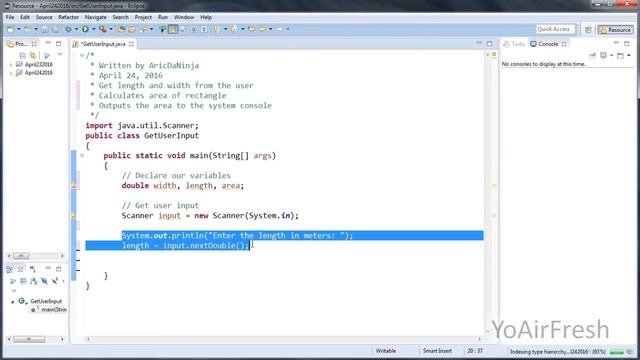Click the Open Task toolbar icon
Image resolution: width=640 pixels, height=360 pixels.
pyautogui.click(x=131, y=29)
